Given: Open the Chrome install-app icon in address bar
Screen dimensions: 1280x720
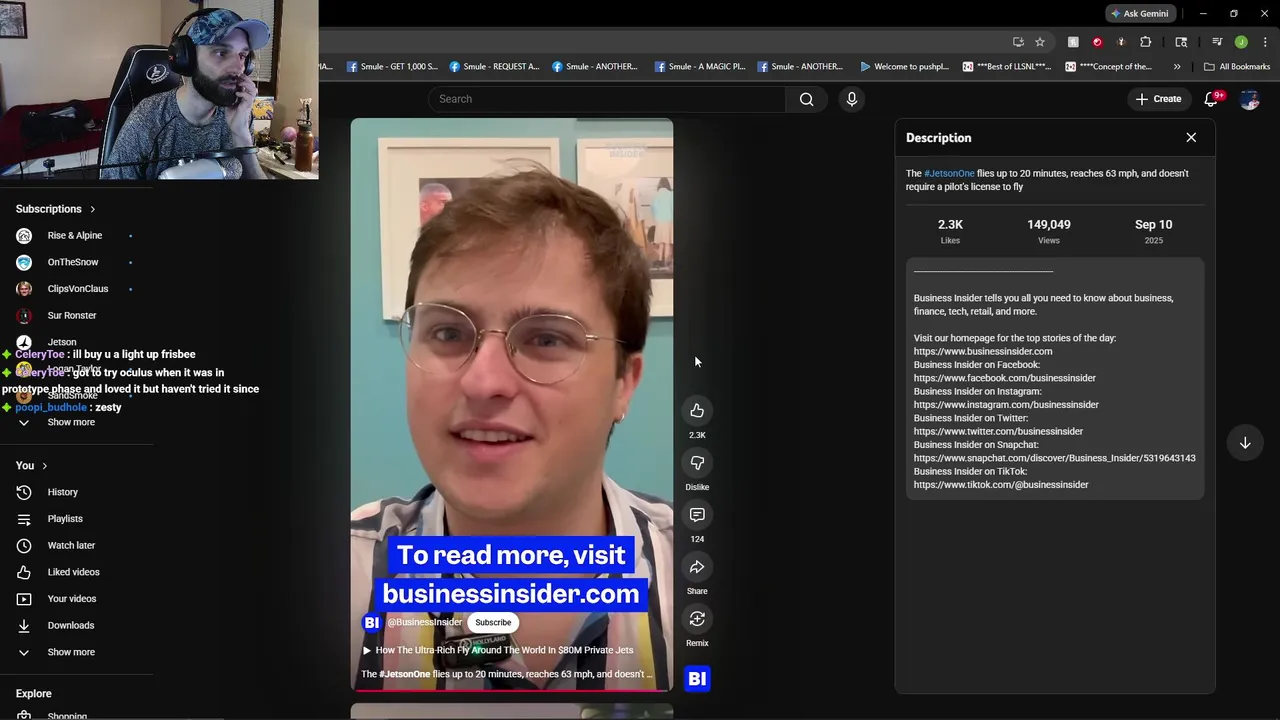Looking at the screenshot, I should tap(1018, 42).
